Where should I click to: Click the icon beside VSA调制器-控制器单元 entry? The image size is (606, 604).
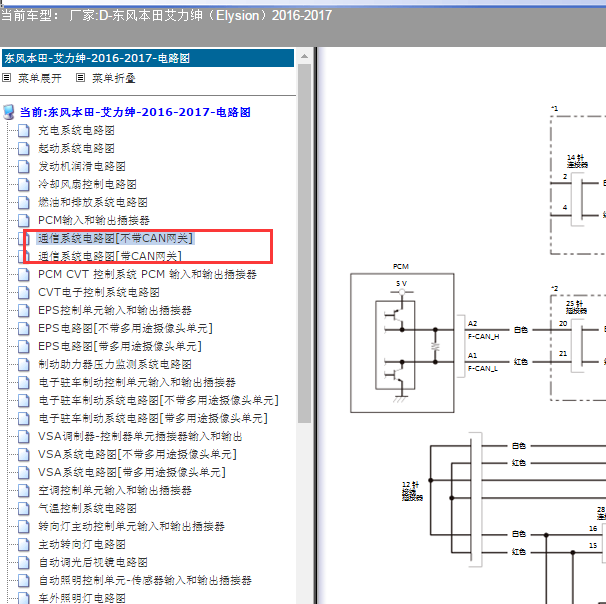tap(24, 436)
